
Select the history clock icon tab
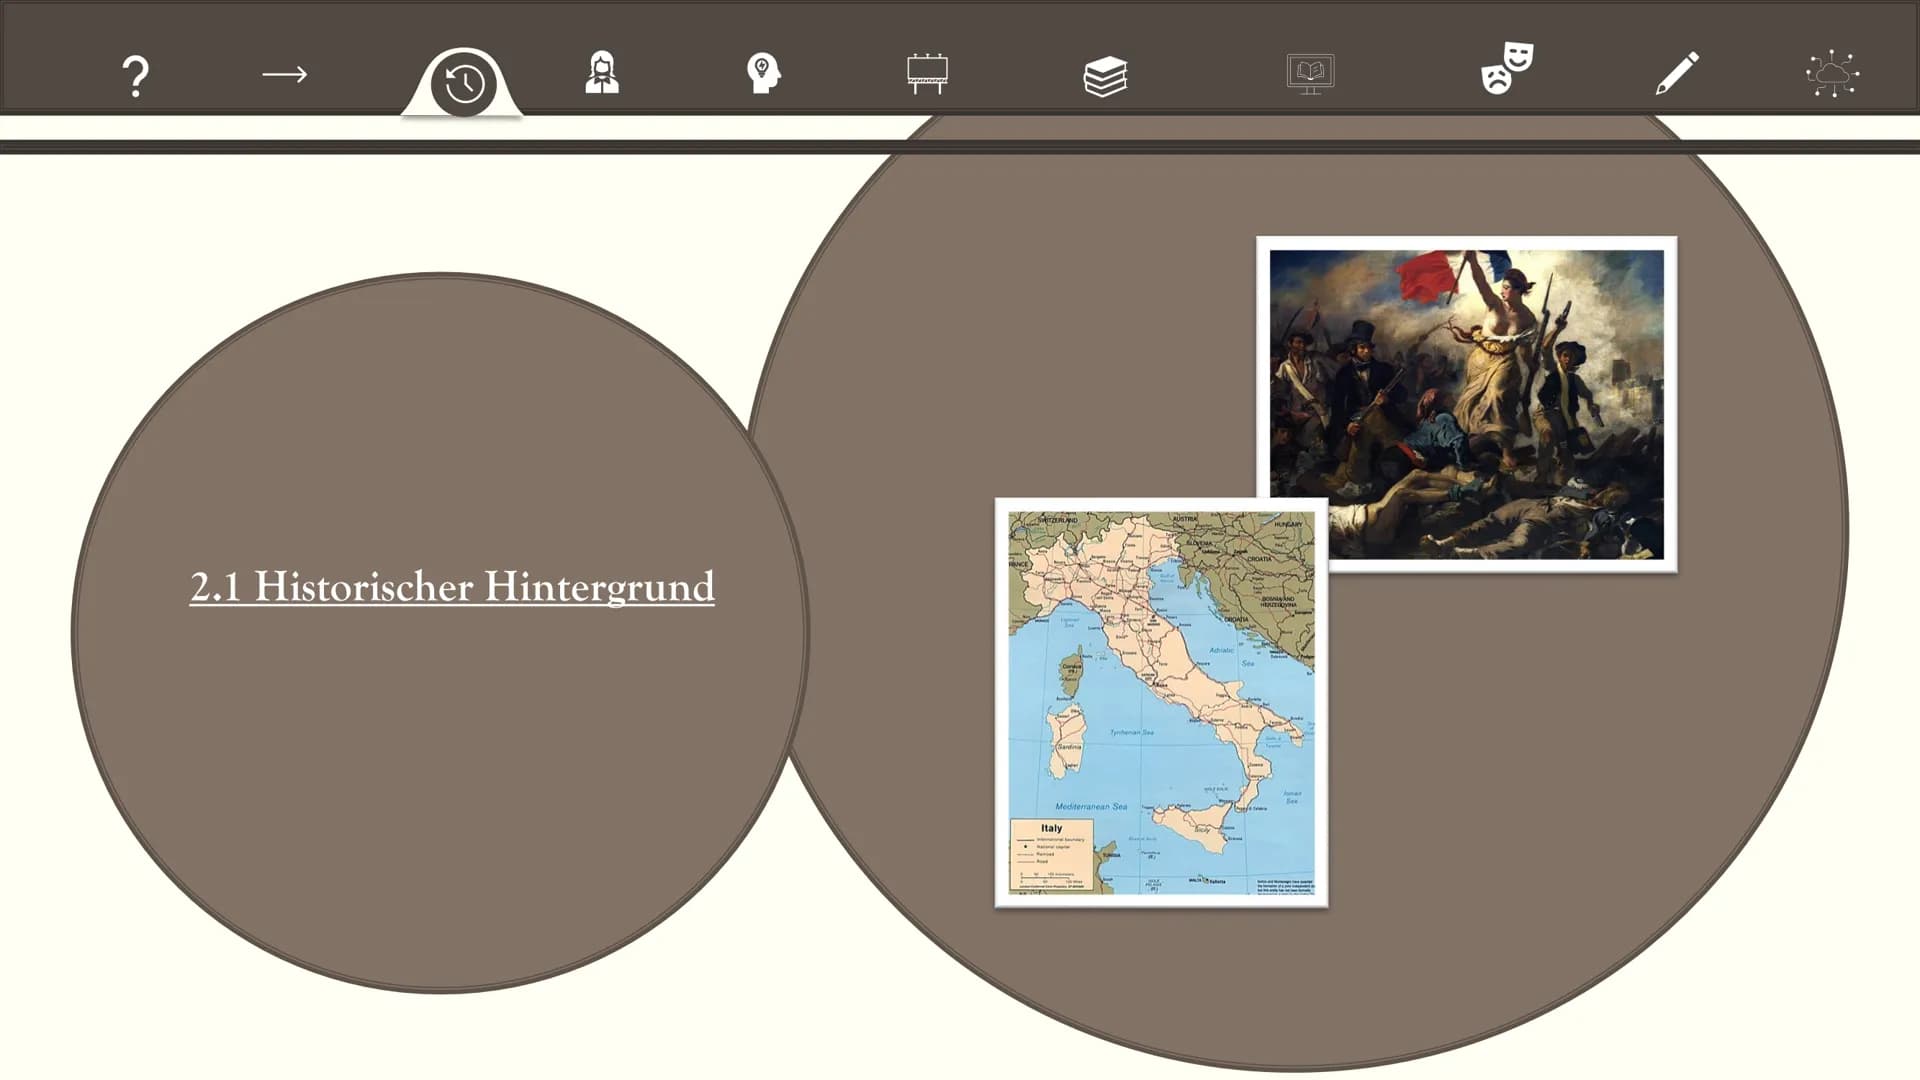463,84
